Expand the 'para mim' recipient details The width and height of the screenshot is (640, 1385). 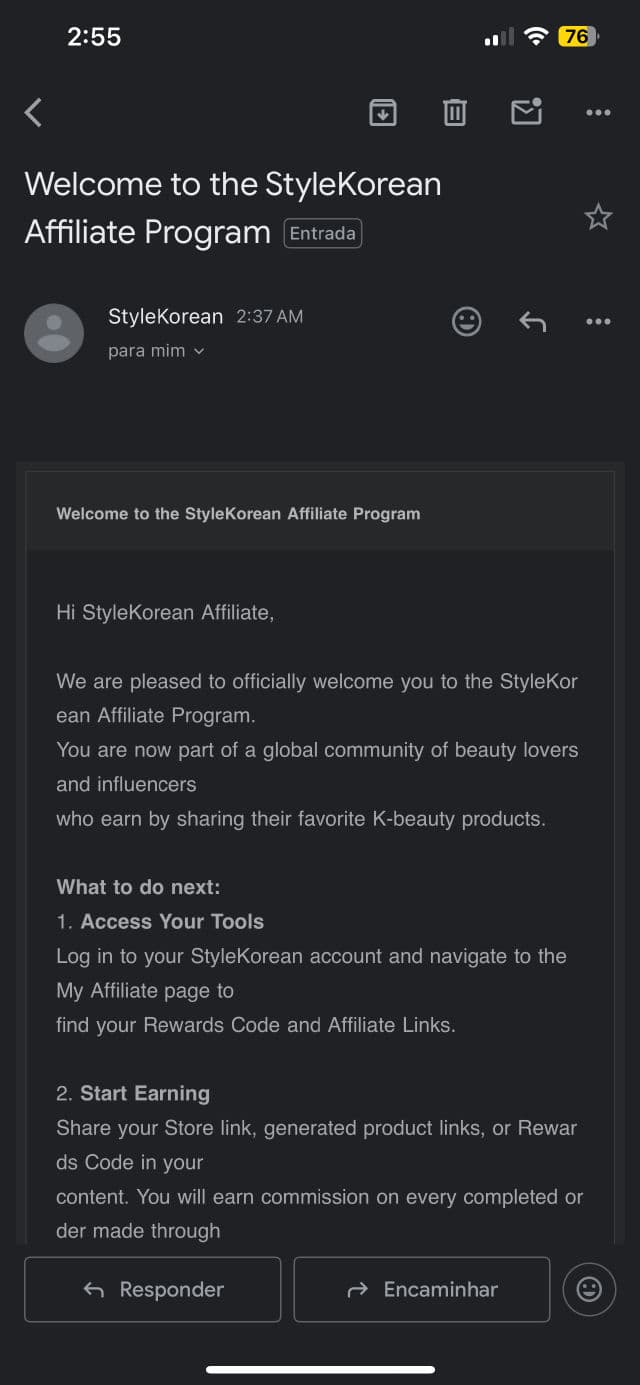coord(156,351)
